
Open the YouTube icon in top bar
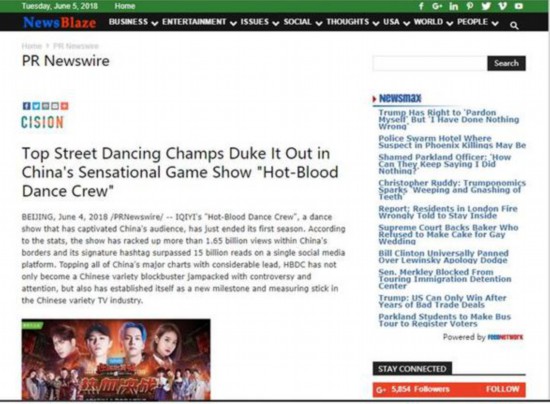(519, 6)
